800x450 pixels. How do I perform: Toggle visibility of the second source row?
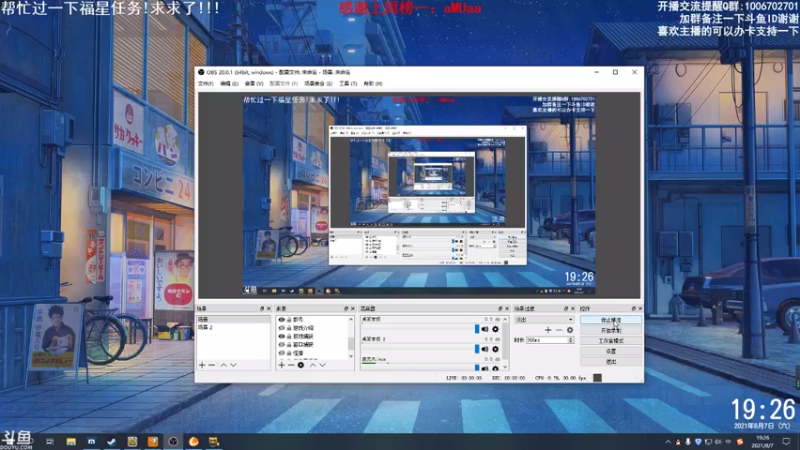(x=282, y=328)
